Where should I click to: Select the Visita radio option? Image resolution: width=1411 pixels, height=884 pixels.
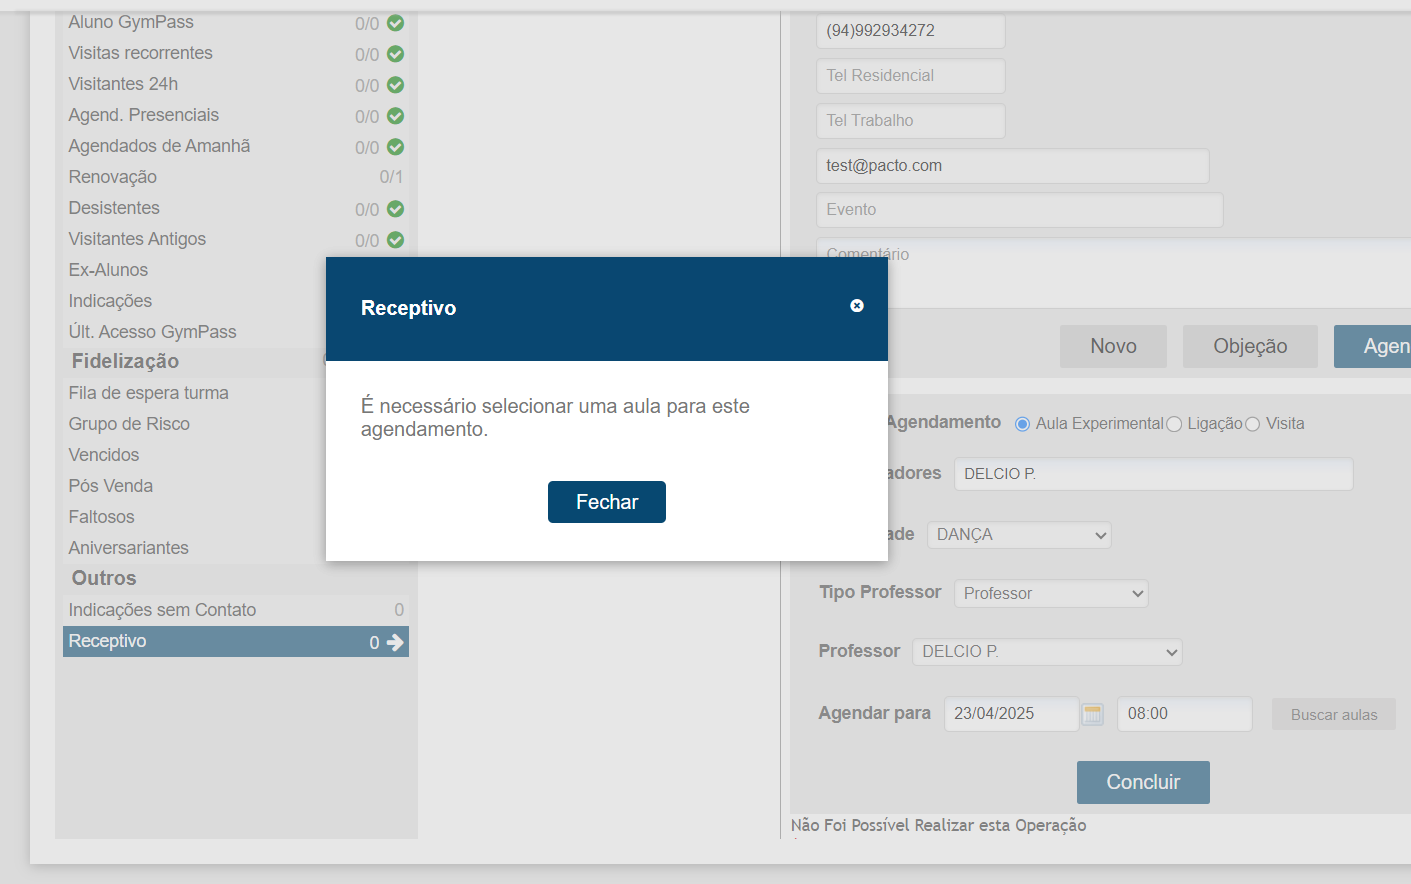1252,424
